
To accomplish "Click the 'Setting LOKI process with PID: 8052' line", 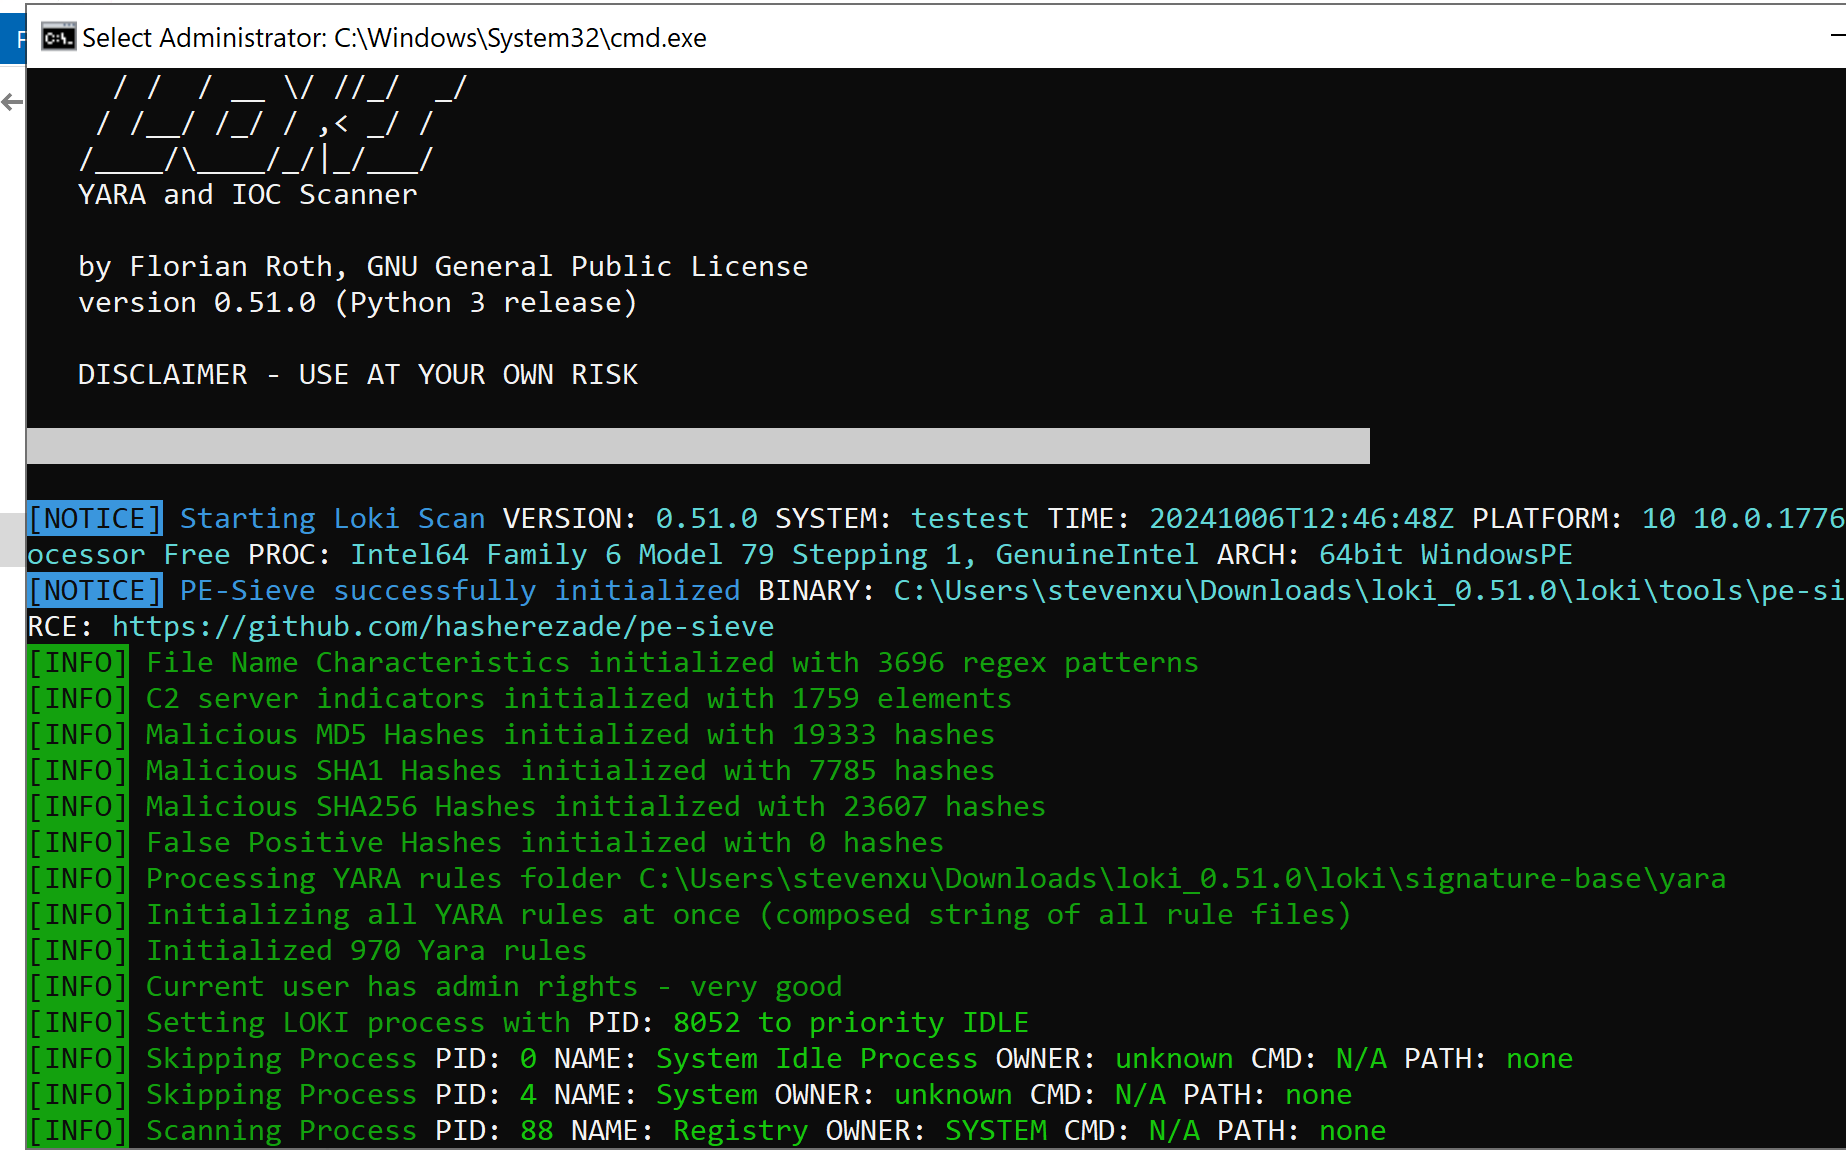I will pos(528,1022).
